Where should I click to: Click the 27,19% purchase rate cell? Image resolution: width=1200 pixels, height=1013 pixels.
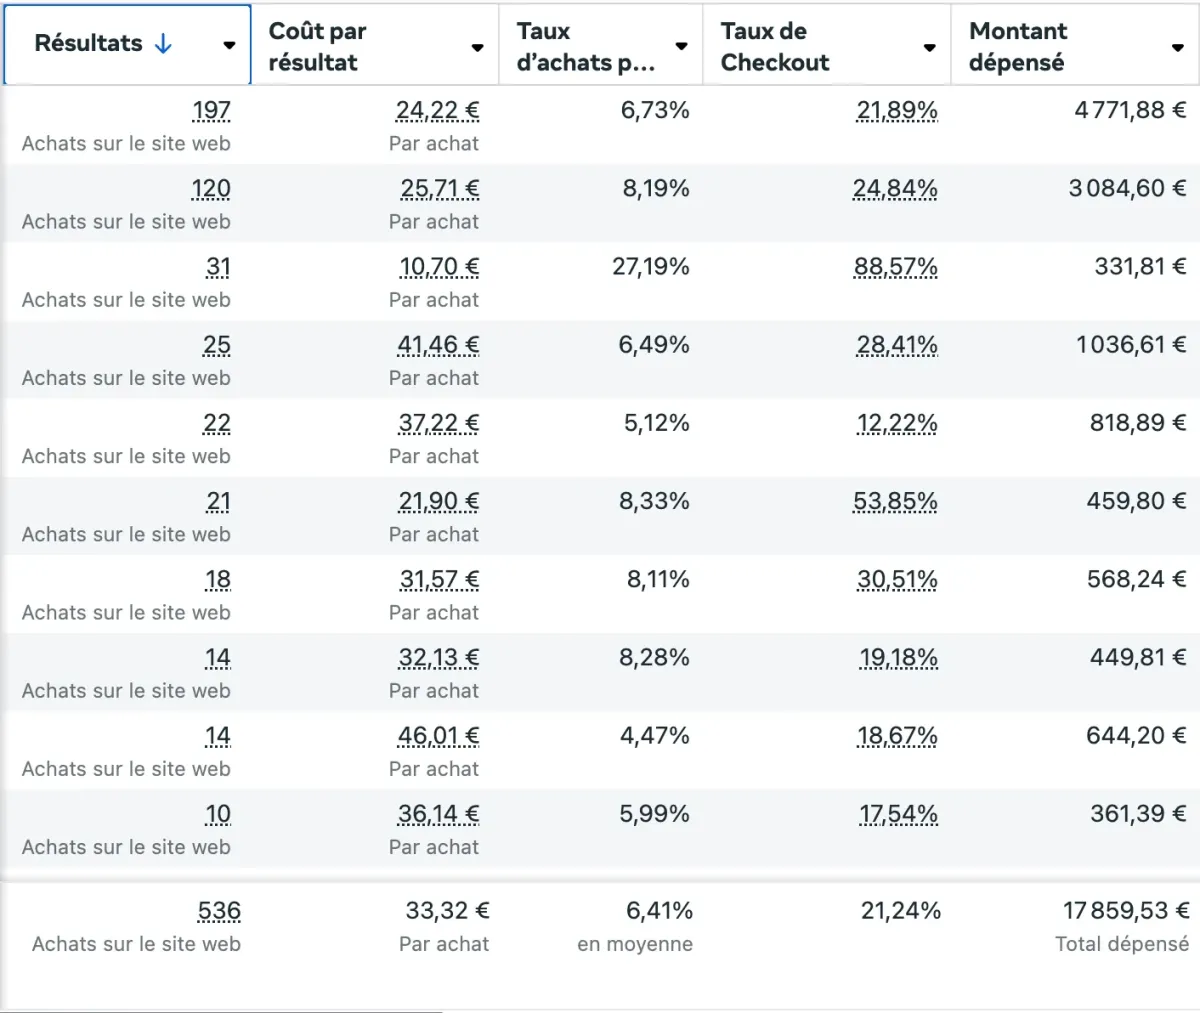651,267
